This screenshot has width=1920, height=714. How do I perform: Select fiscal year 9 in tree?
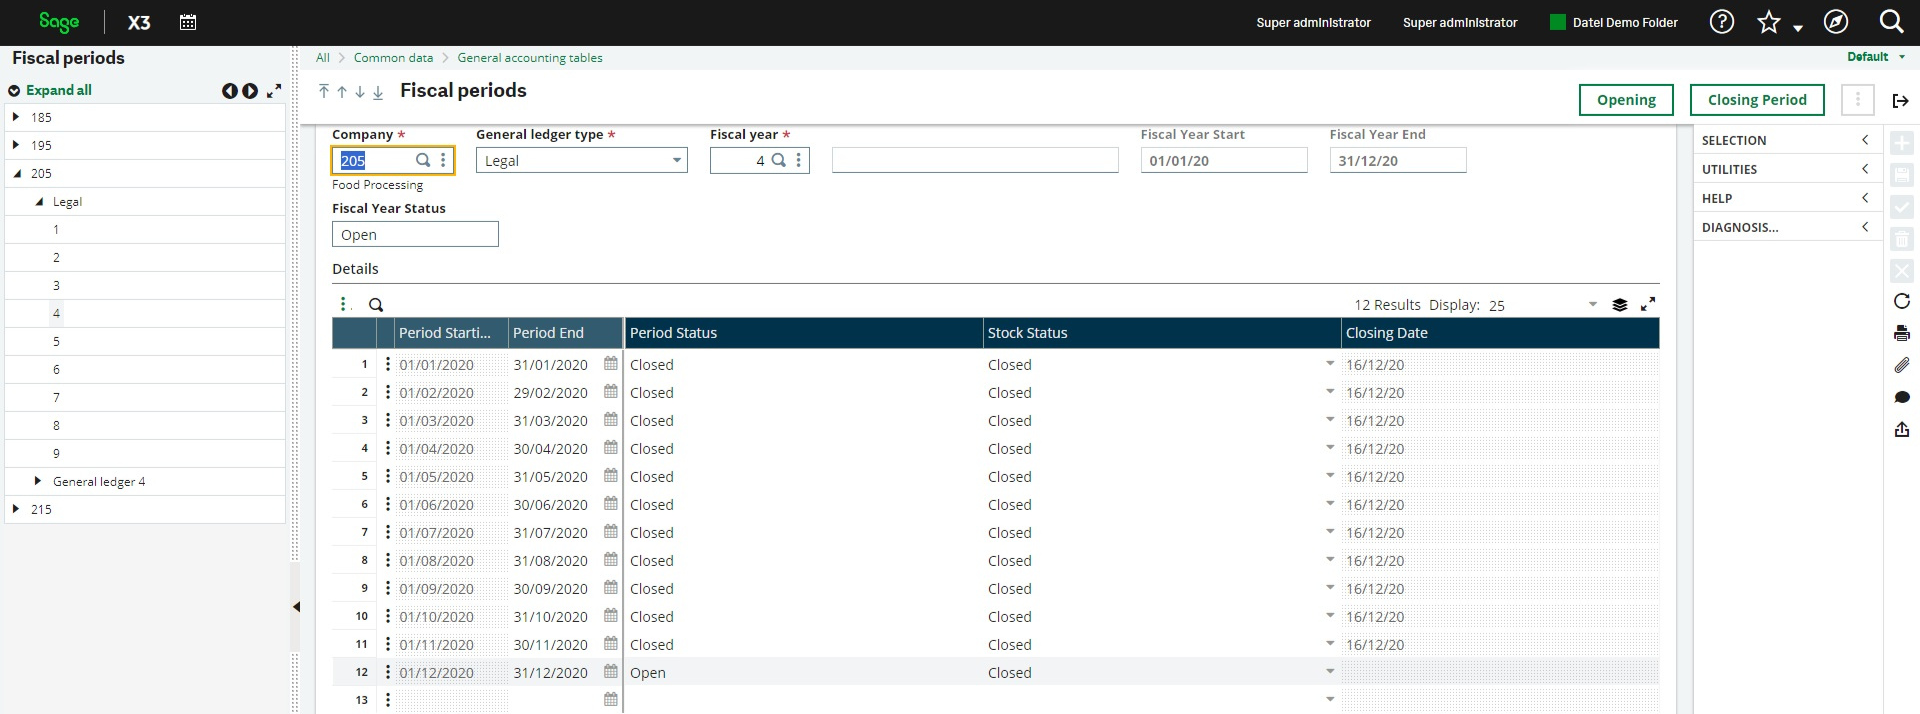click(56, 453)
